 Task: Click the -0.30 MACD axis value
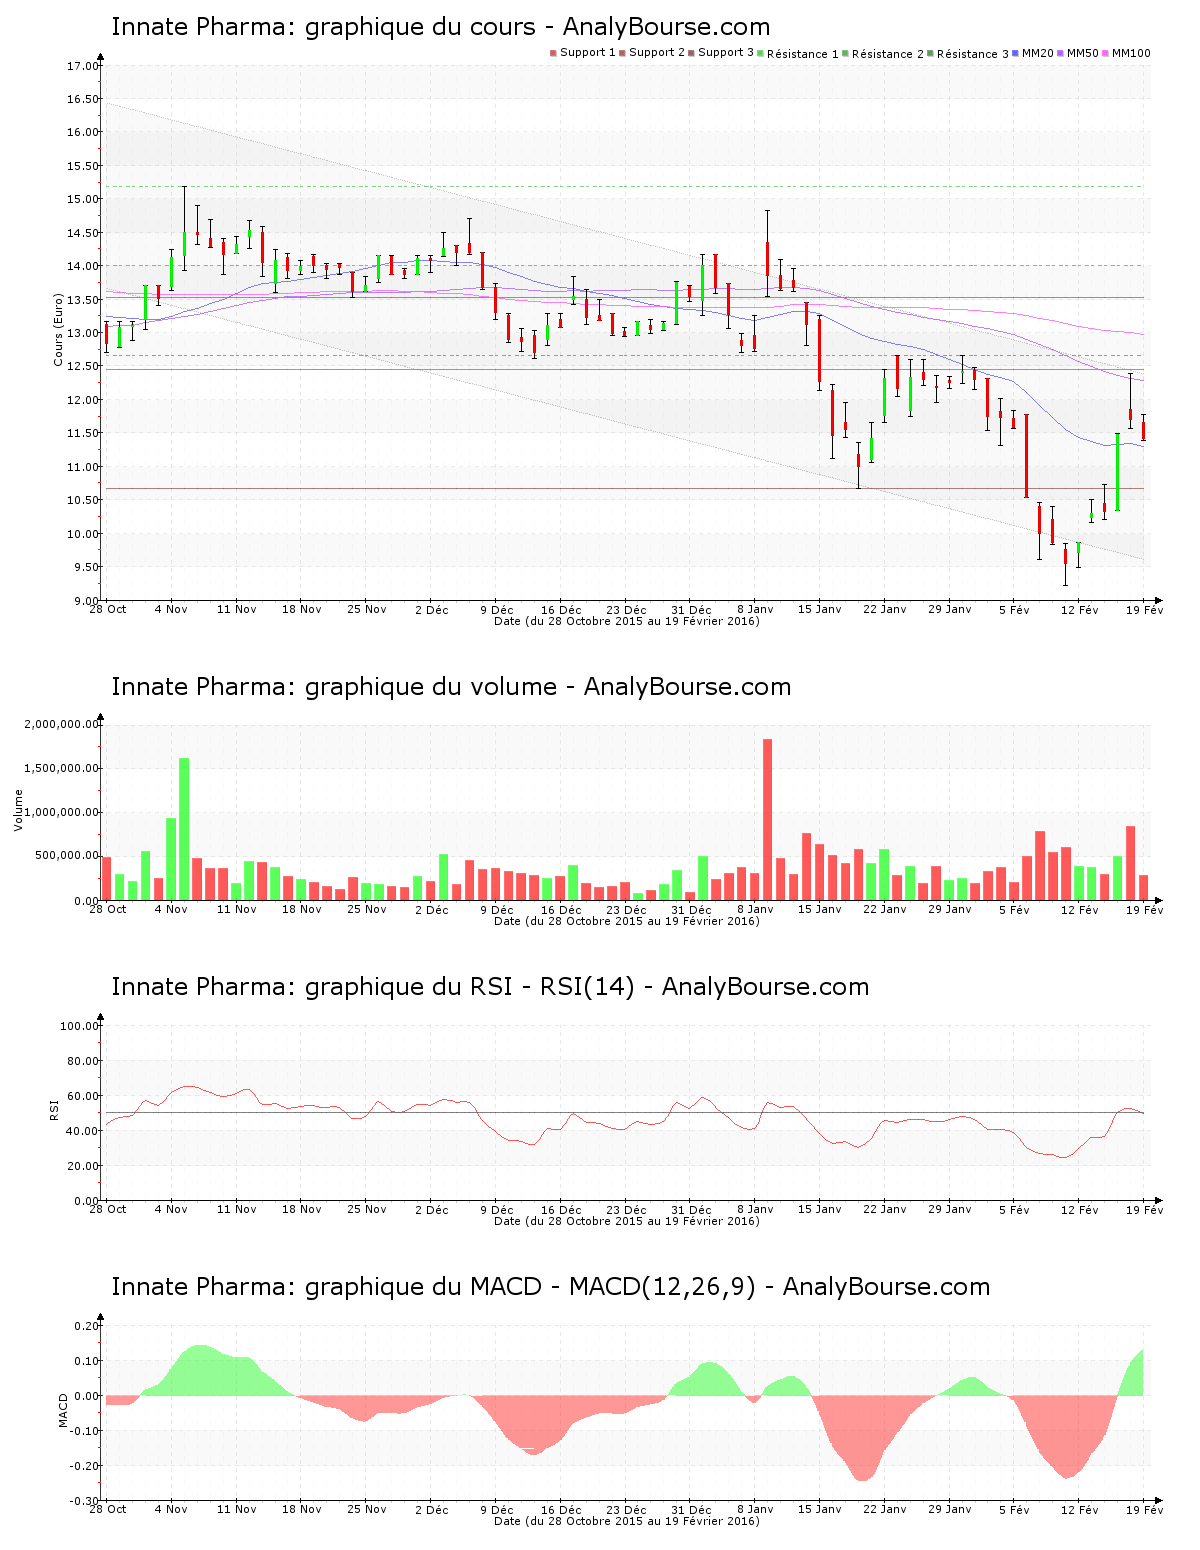tap(84, 1501)
